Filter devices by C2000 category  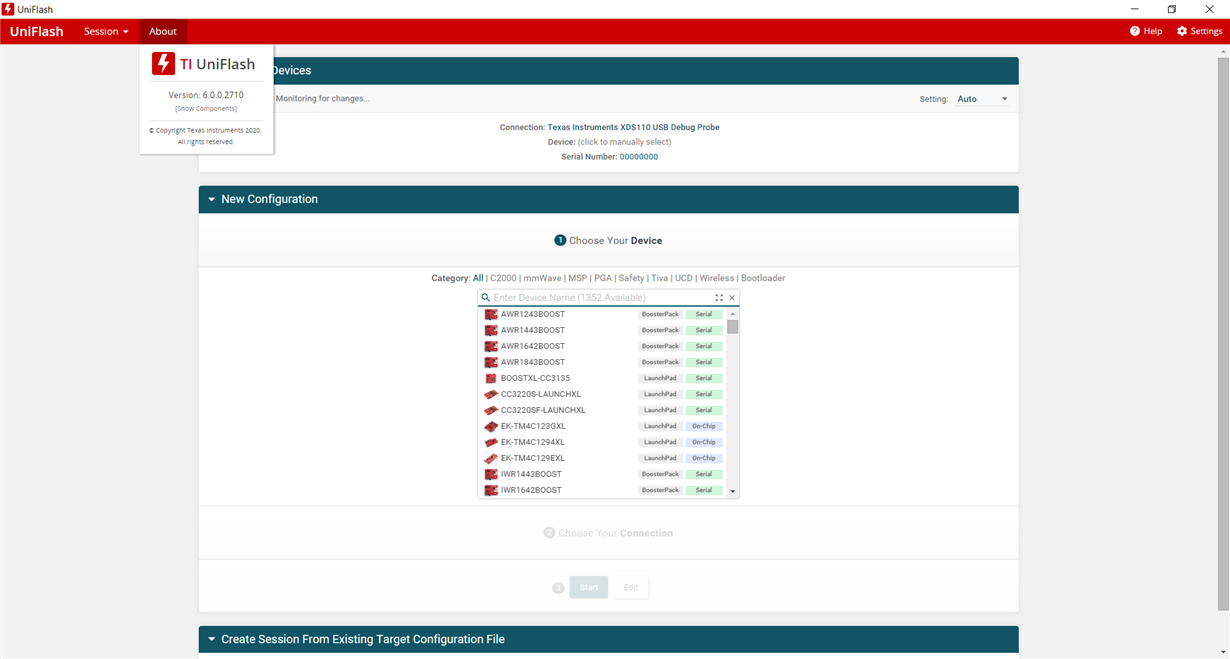pos(503,278)
